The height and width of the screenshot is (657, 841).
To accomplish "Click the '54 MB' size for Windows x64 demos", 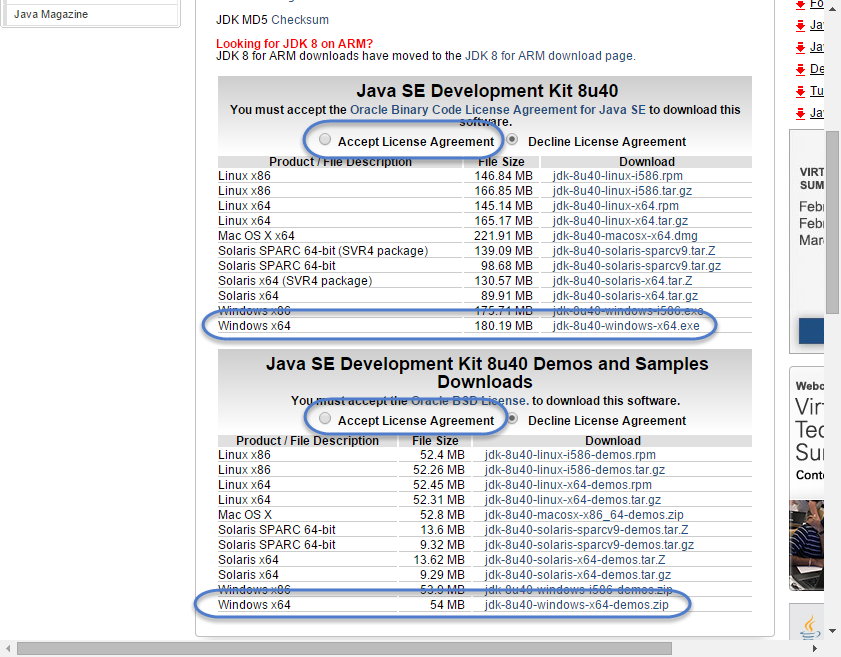I will coord(447,605).
